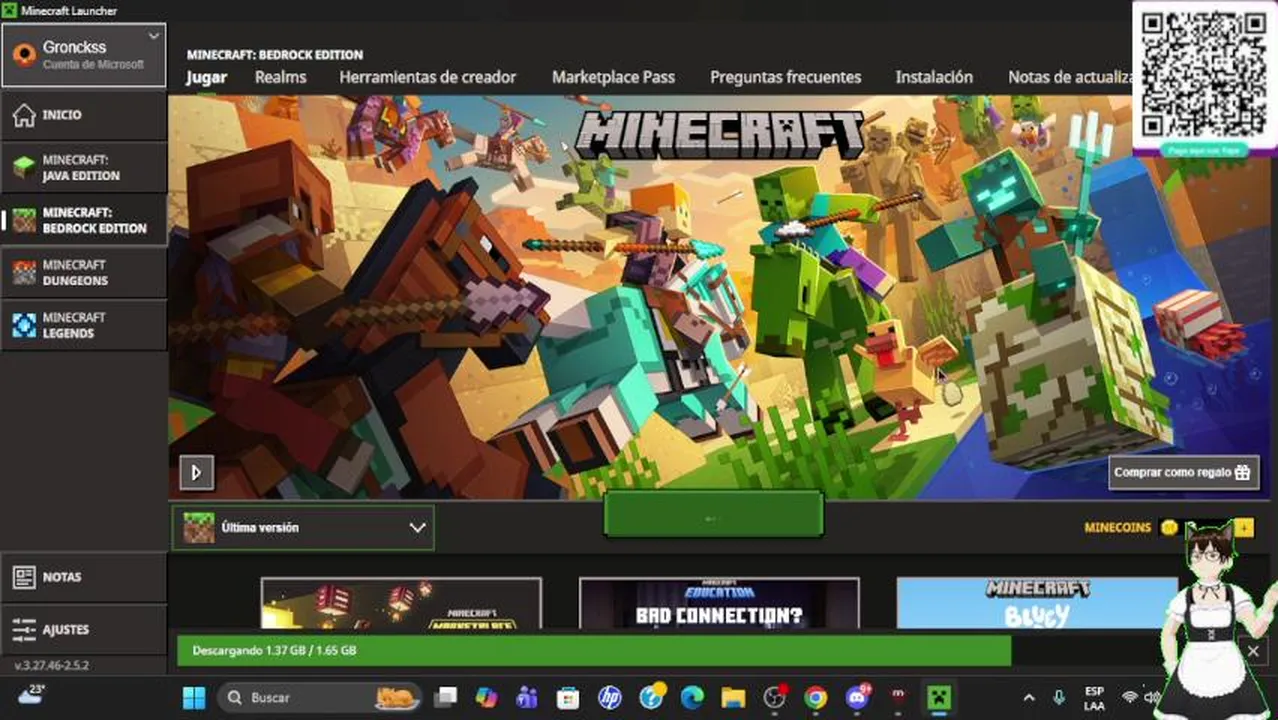This screenshot has height=720, width=1278.
Task: Open the Notas section
Action: tap(84, 577)
